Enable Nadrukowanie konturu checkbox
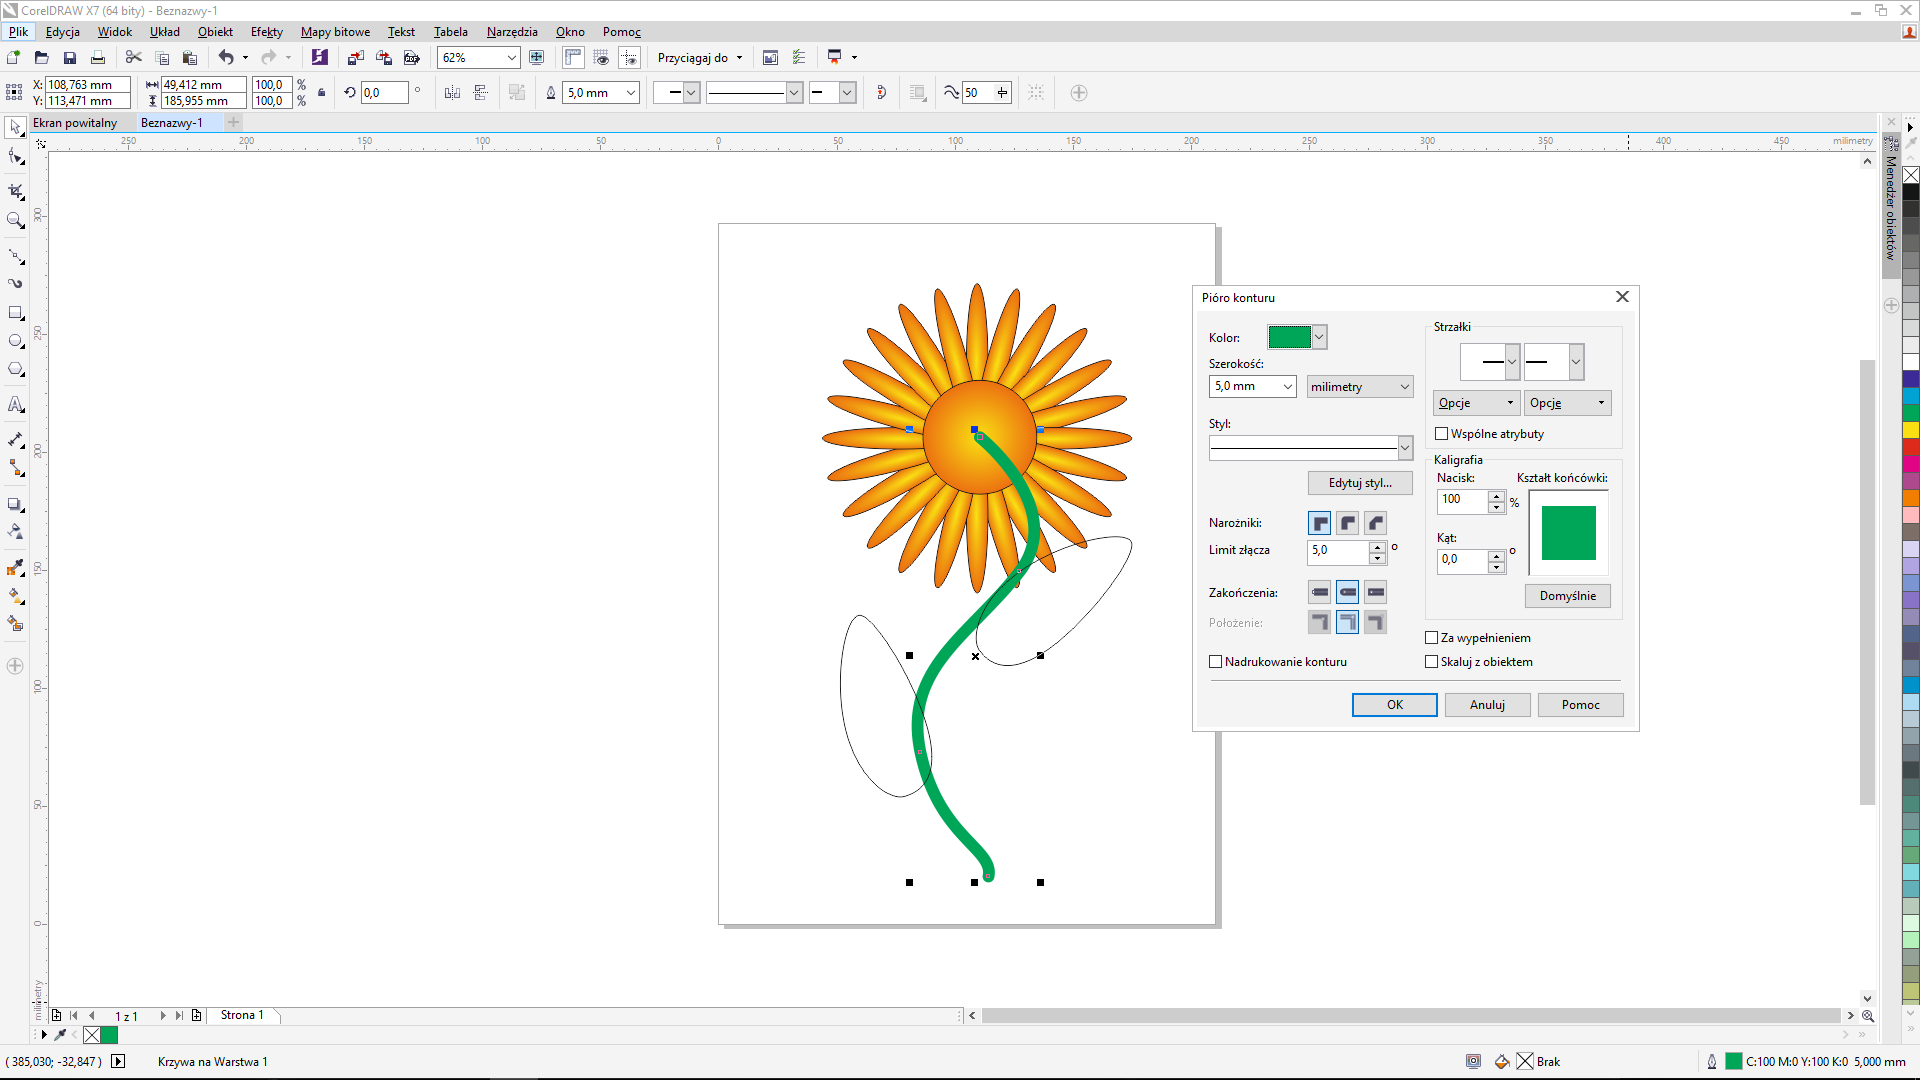 [x=1216, y=662]
